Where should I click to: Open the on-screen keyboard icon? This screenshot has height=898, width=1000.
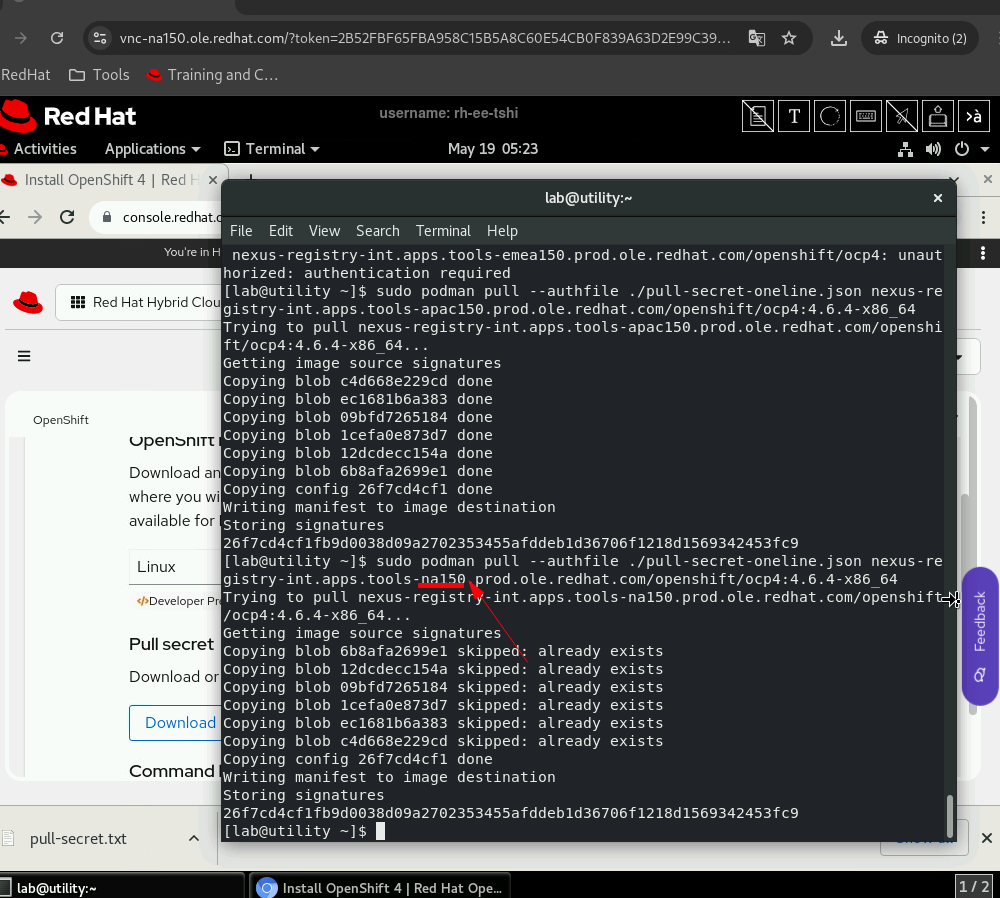[x=866, y=116]
